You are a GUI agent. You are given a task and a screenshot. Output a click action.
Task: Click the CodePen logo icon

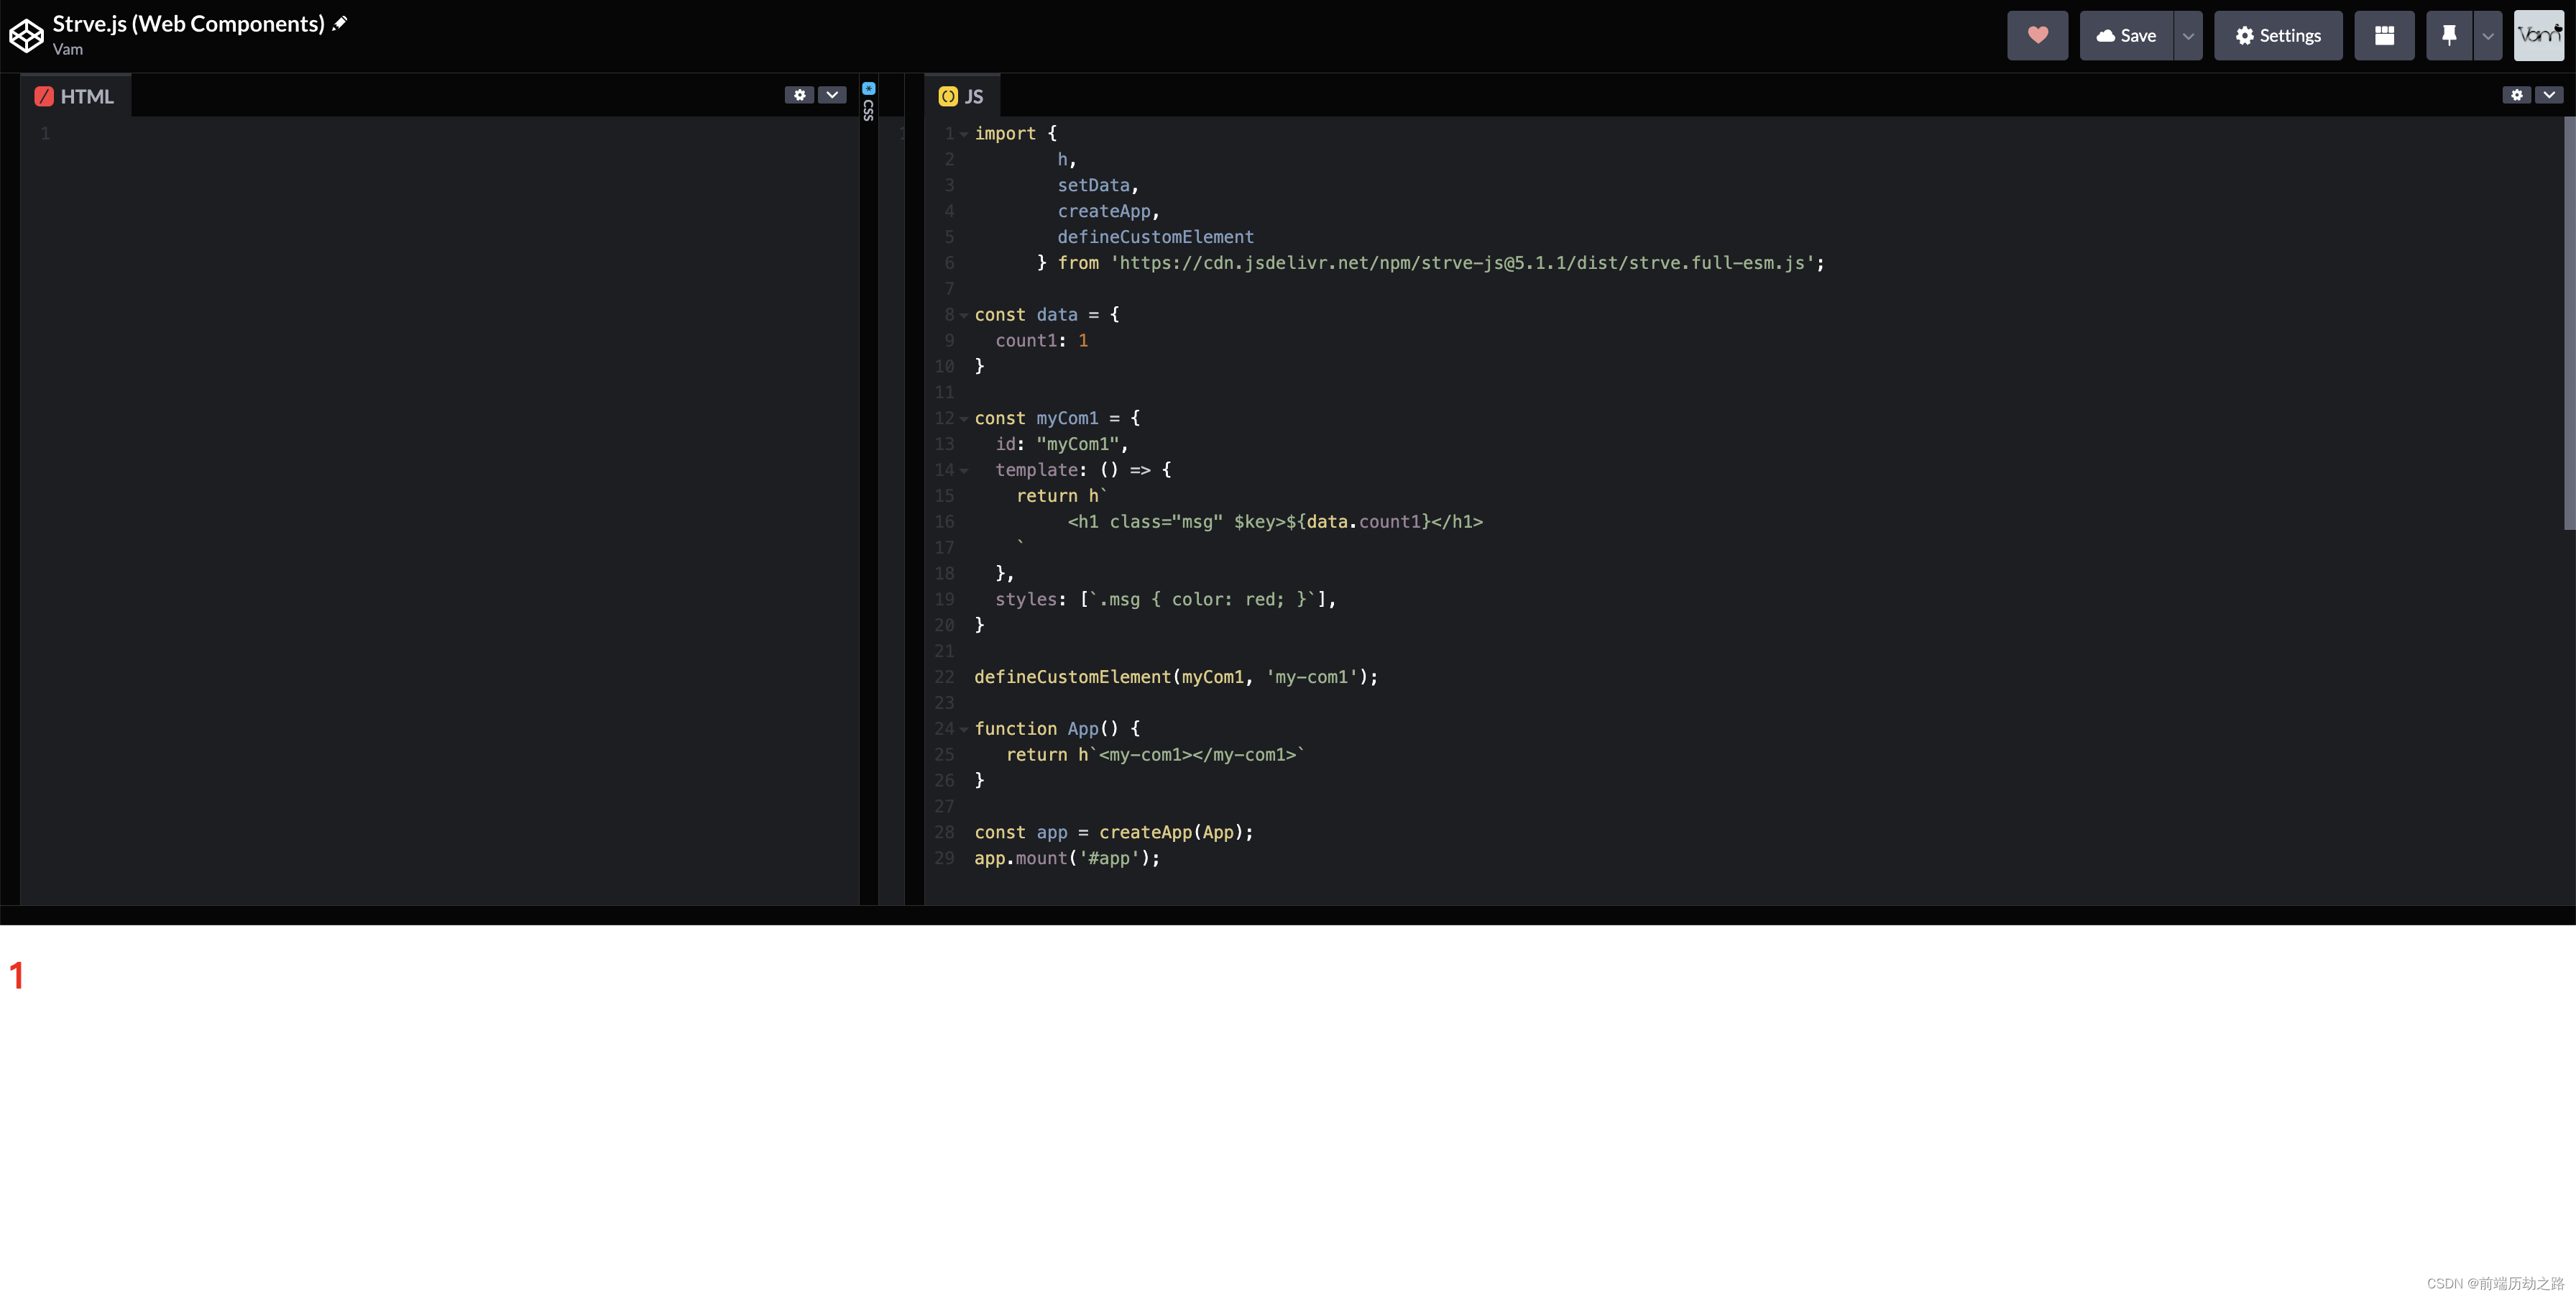[x=26, y=36]
